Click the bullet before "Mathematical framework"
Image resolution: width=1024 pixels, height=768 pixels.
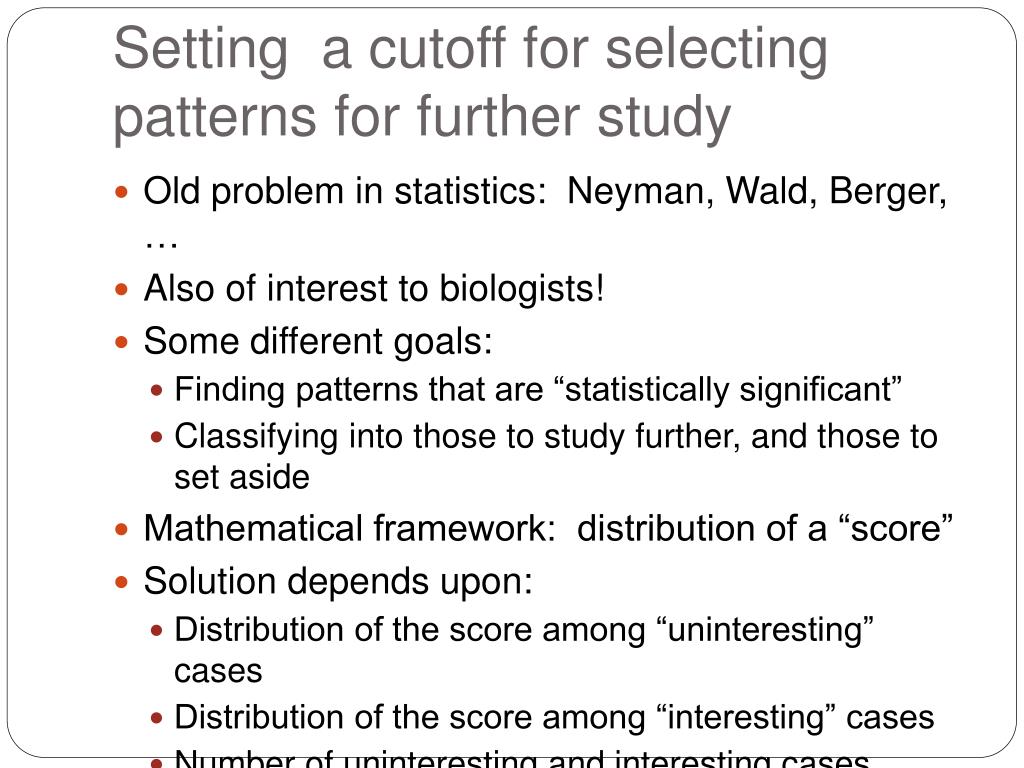(x=121, y=529)
